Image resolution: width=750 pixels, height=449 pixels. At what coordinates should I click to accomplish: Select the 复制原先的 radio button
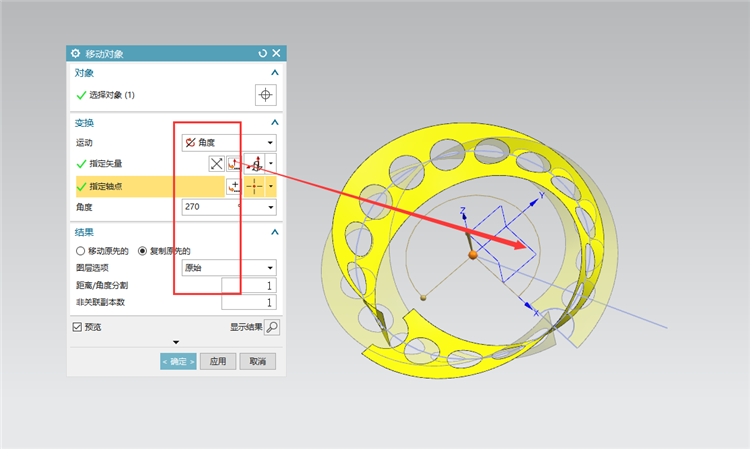coord(142,251)
